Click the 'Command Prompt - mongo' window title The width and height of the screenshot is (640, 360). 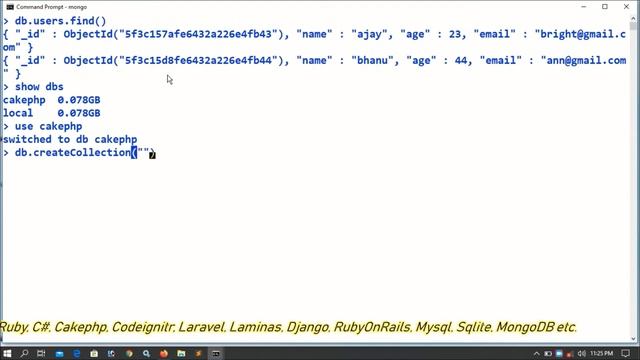(x=51, y=7)
